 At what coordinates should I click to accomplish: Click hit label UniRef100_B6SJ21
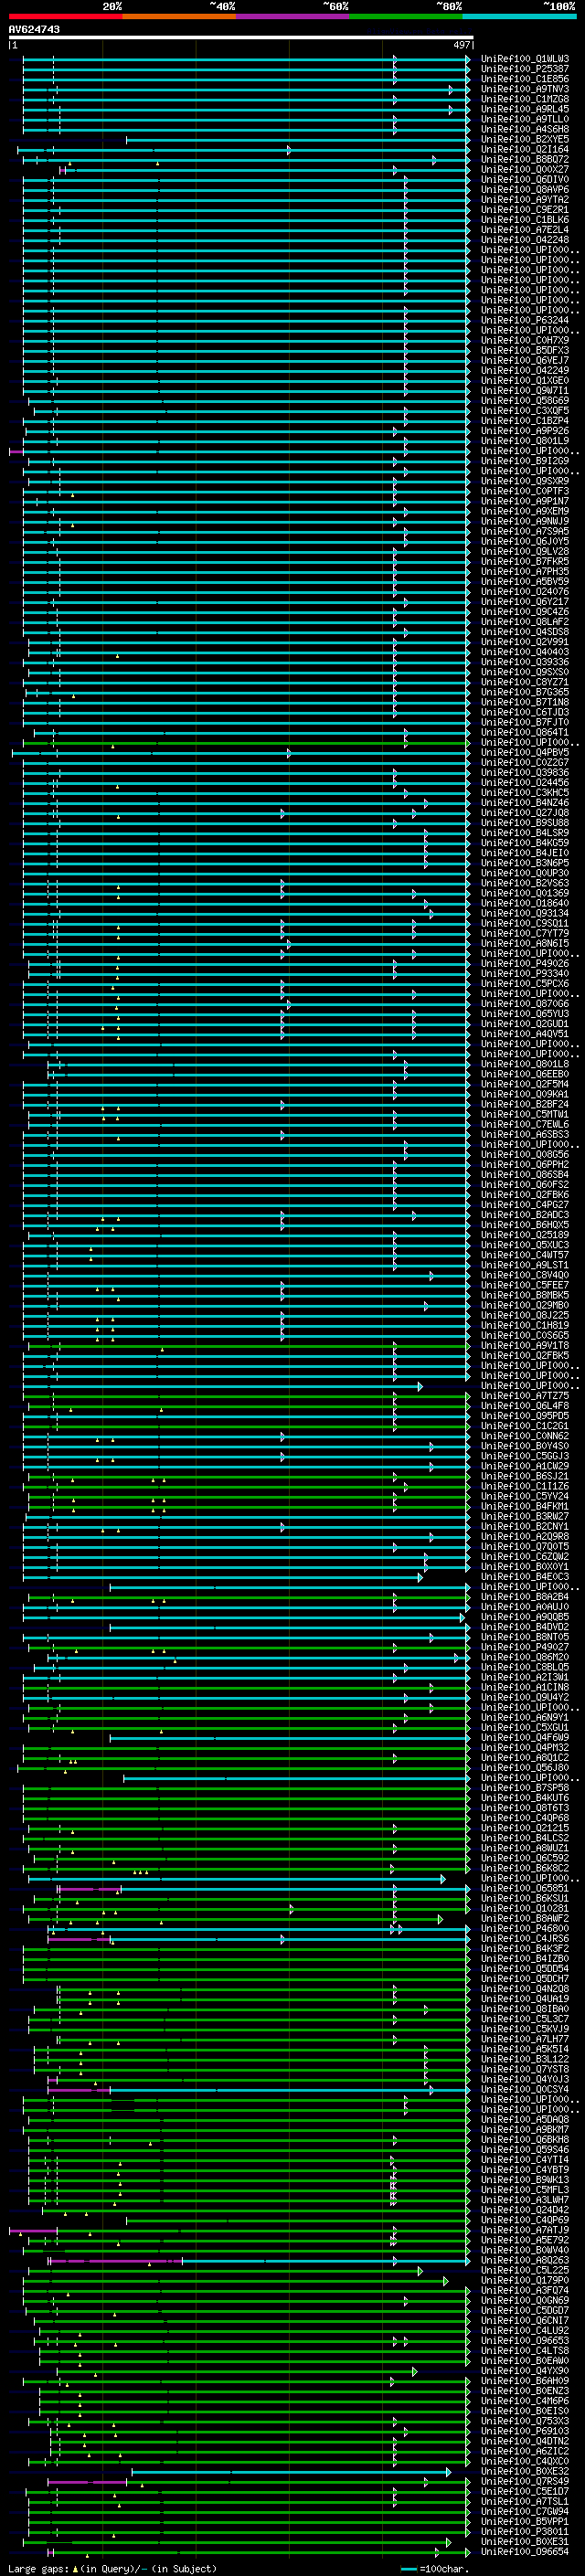525,1476
